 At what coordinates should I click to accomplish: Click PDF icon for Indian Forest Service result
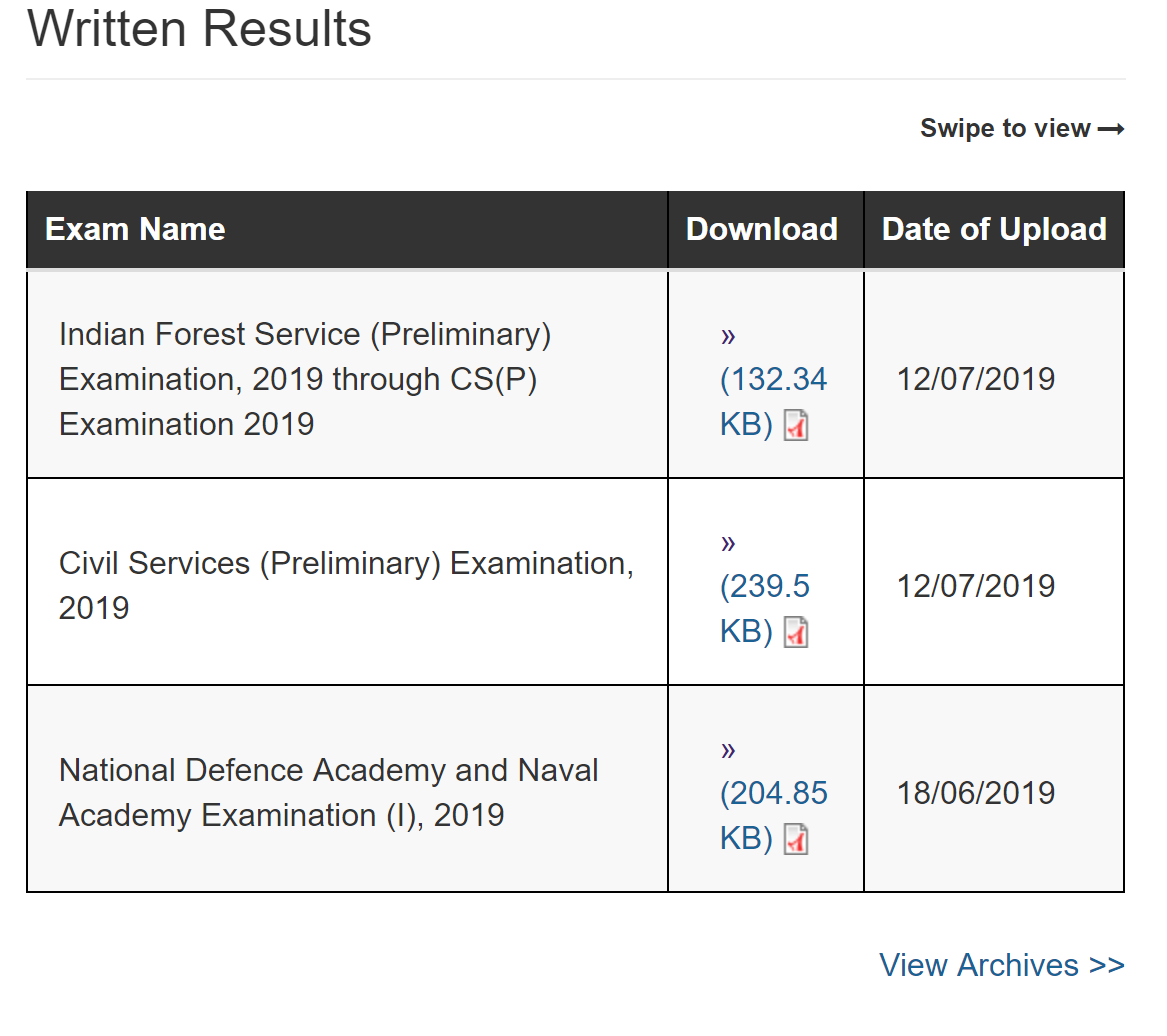796,426
